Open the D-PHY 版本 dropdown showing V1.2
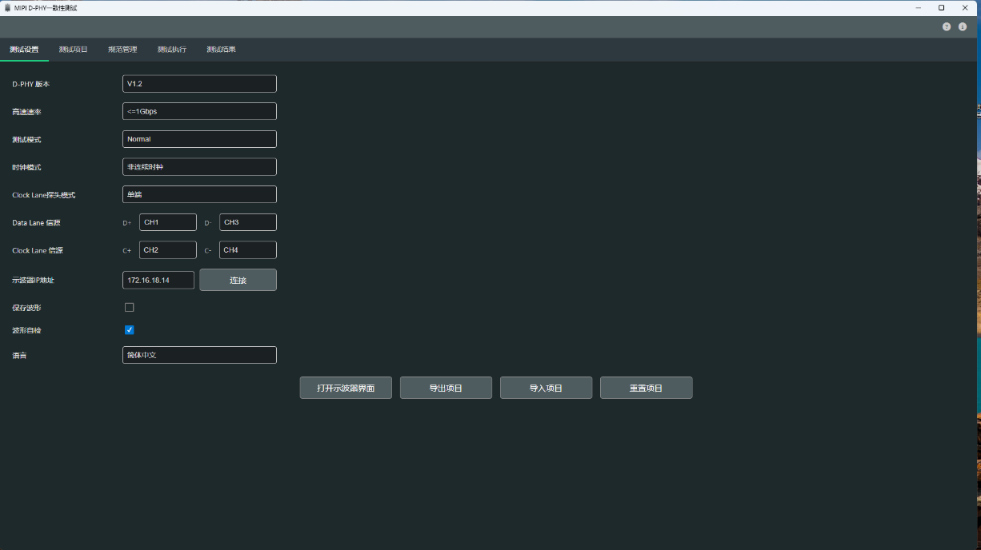Image resolution: width=981 pixels, height=550 pixels. pyautogui.click(x=199, y=84)
